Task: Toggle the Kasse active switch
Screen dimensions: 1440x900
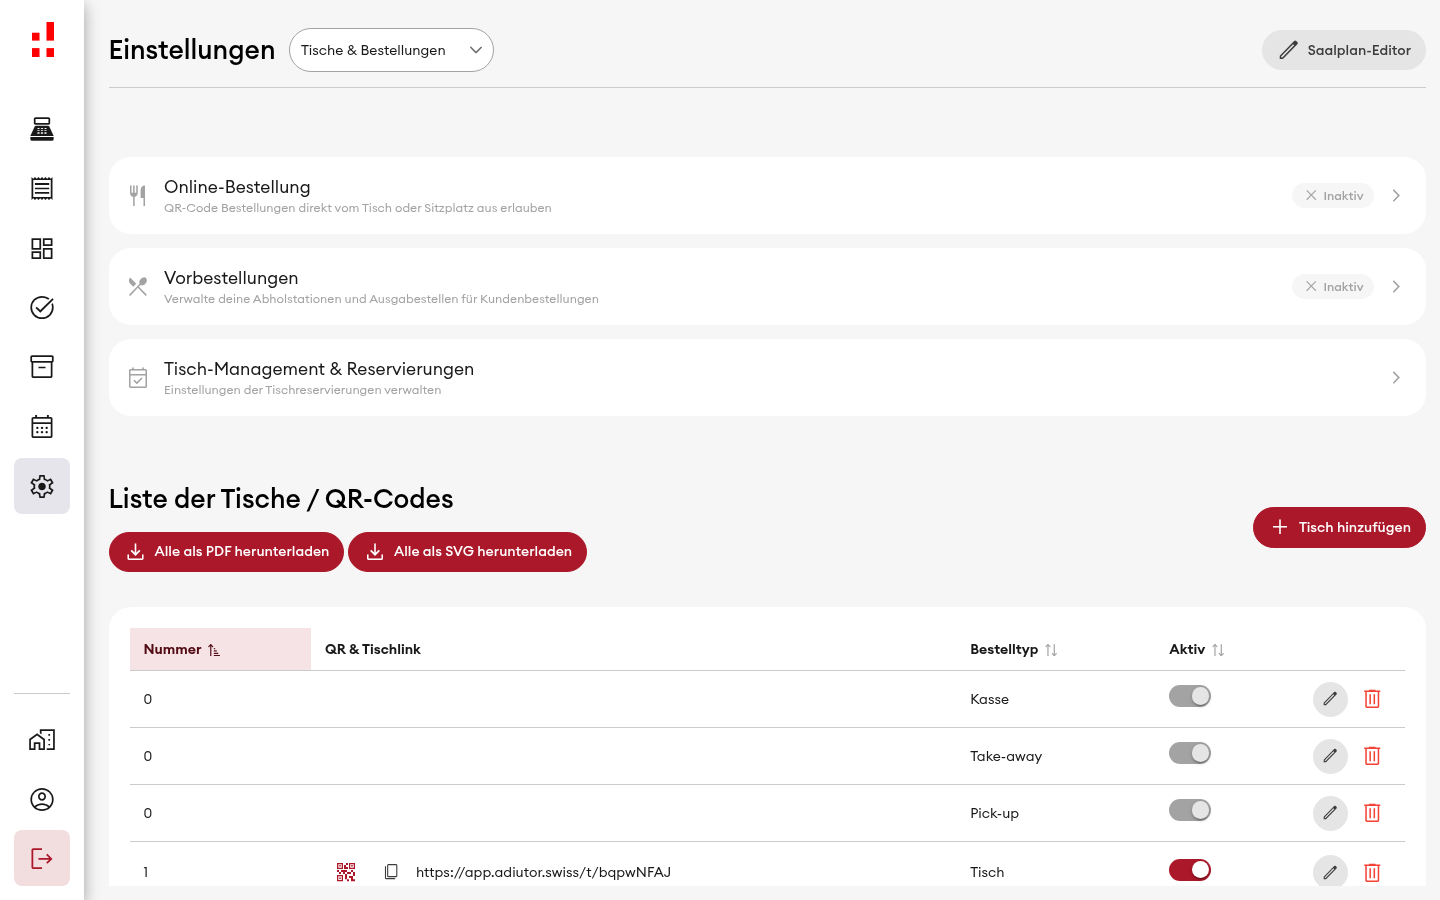Action: 1190,696
